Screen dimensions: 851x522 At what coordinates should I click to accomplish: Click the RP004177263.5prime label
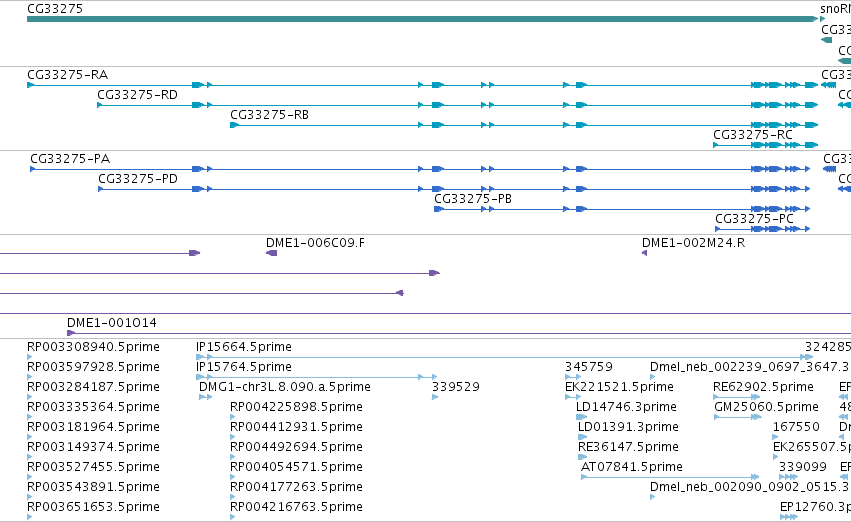[296, 487]
